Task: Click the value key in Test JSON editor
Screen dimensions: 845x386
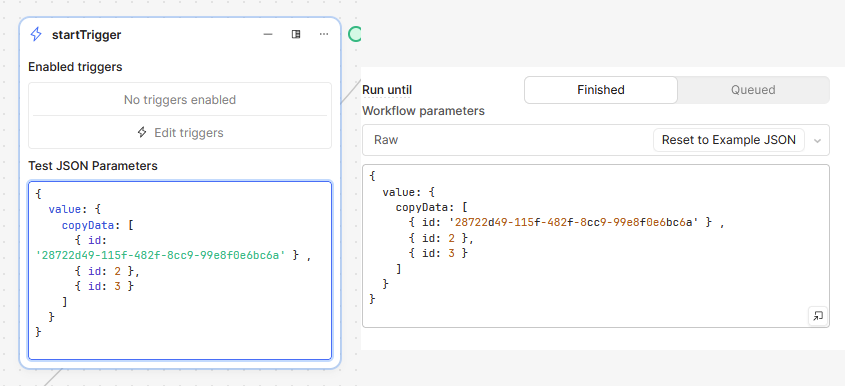Action: (x=65, y=209)
